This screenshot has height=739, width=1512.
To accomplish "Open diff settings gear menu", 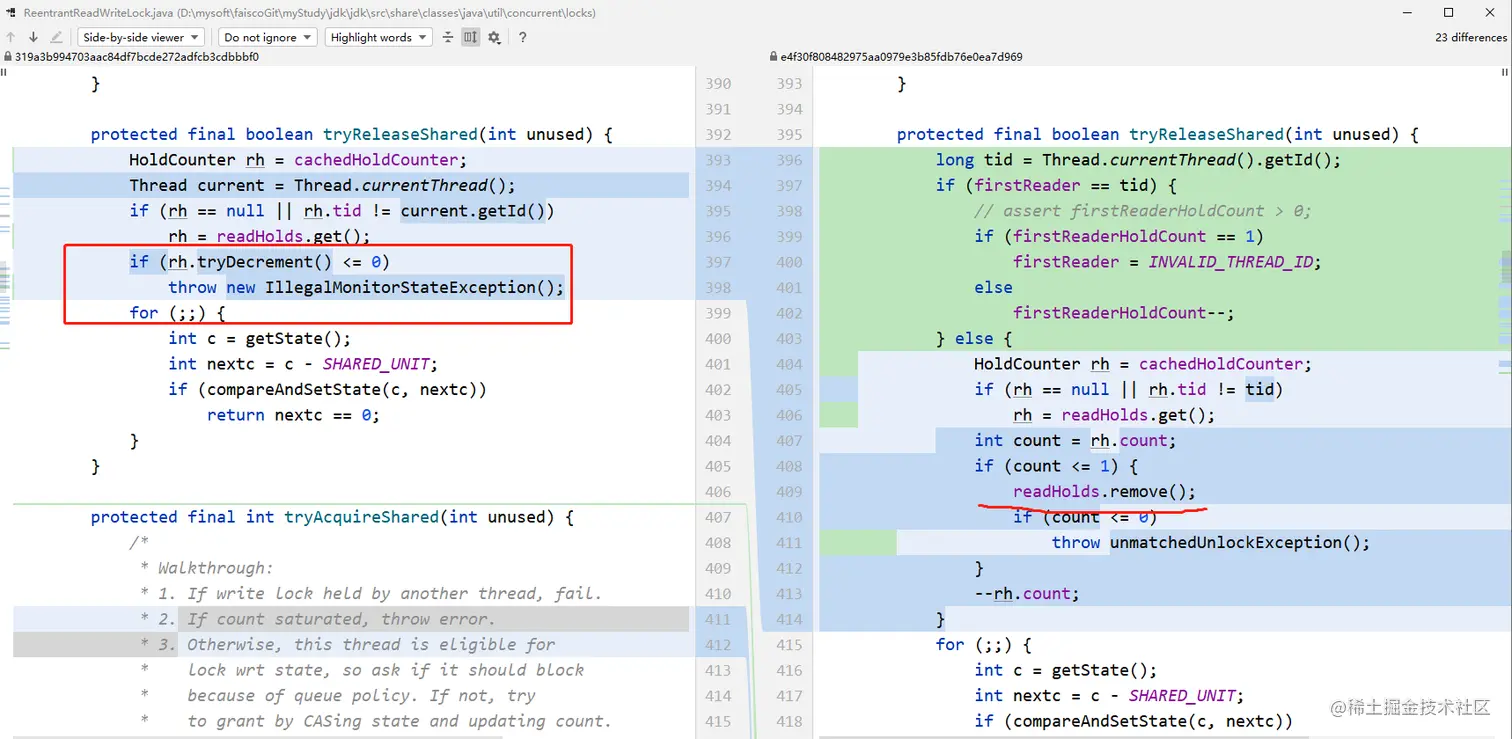I will pyautogui.click(x=494, y=37).
